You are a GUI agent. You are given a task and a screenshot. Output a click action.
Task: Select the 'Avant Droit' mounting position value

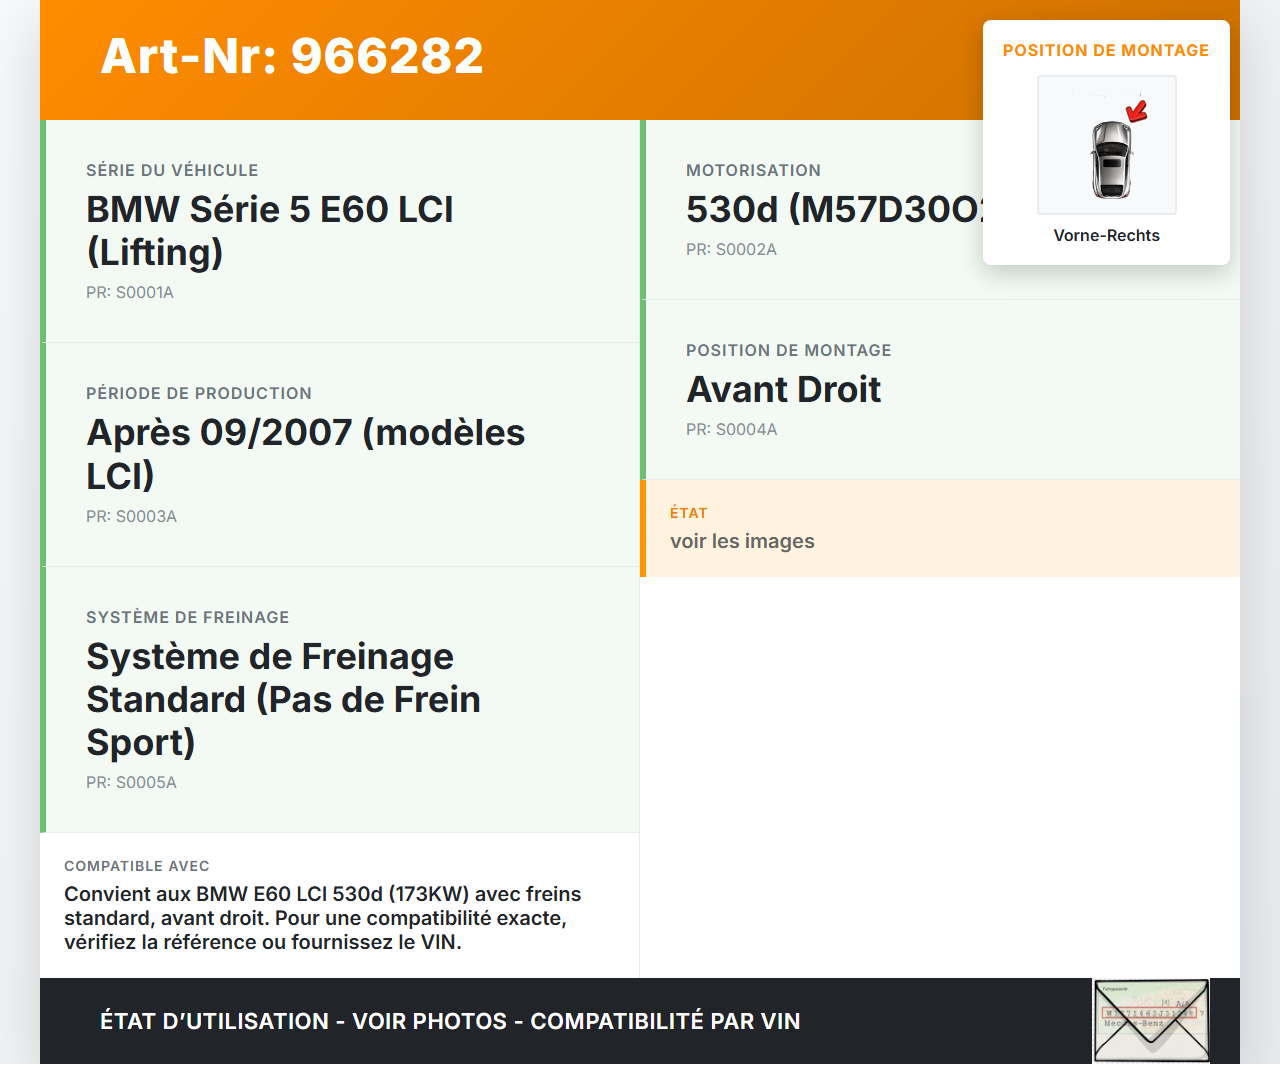click(x=783, y=390)
